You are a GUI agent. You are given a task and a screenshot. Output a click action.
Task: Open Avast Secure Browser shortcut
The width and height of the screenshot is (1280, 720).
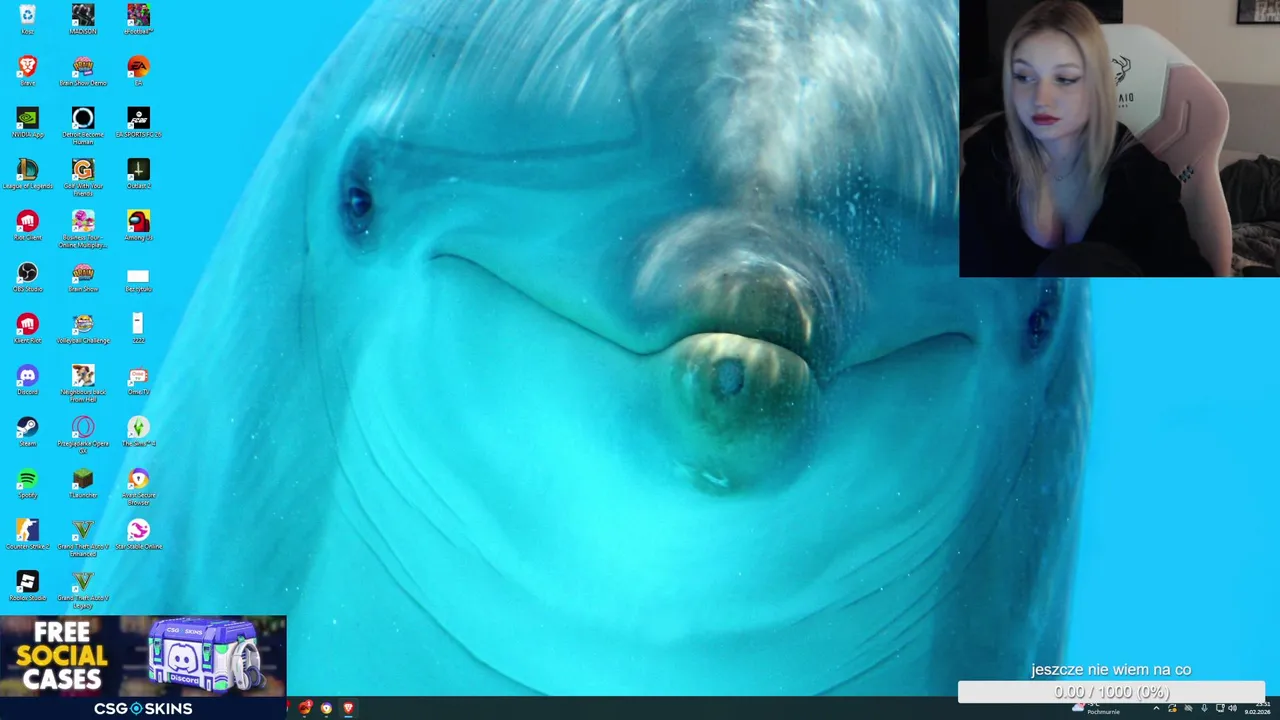coord(138,486)
